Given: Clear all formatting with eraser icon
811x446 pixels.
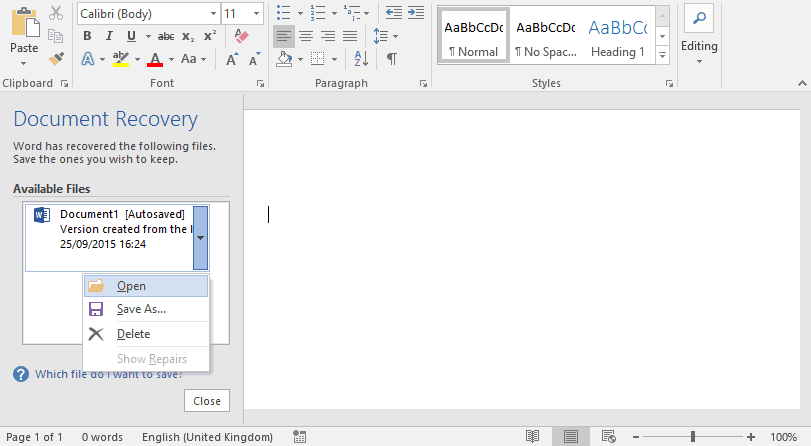Looking at the screenshot, I should (241, 36).
